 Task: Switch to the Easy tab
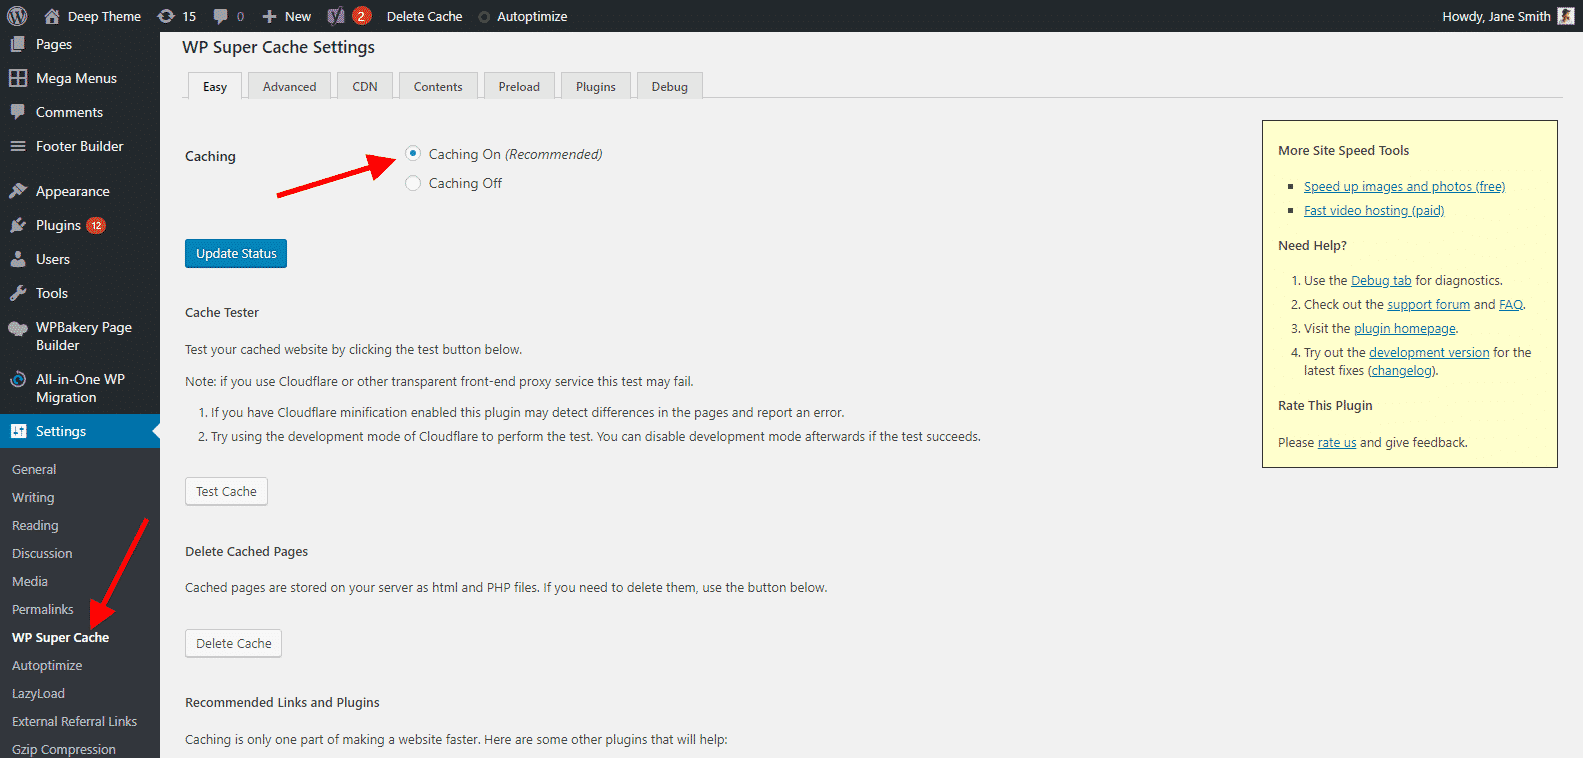[x=215, y=86]
